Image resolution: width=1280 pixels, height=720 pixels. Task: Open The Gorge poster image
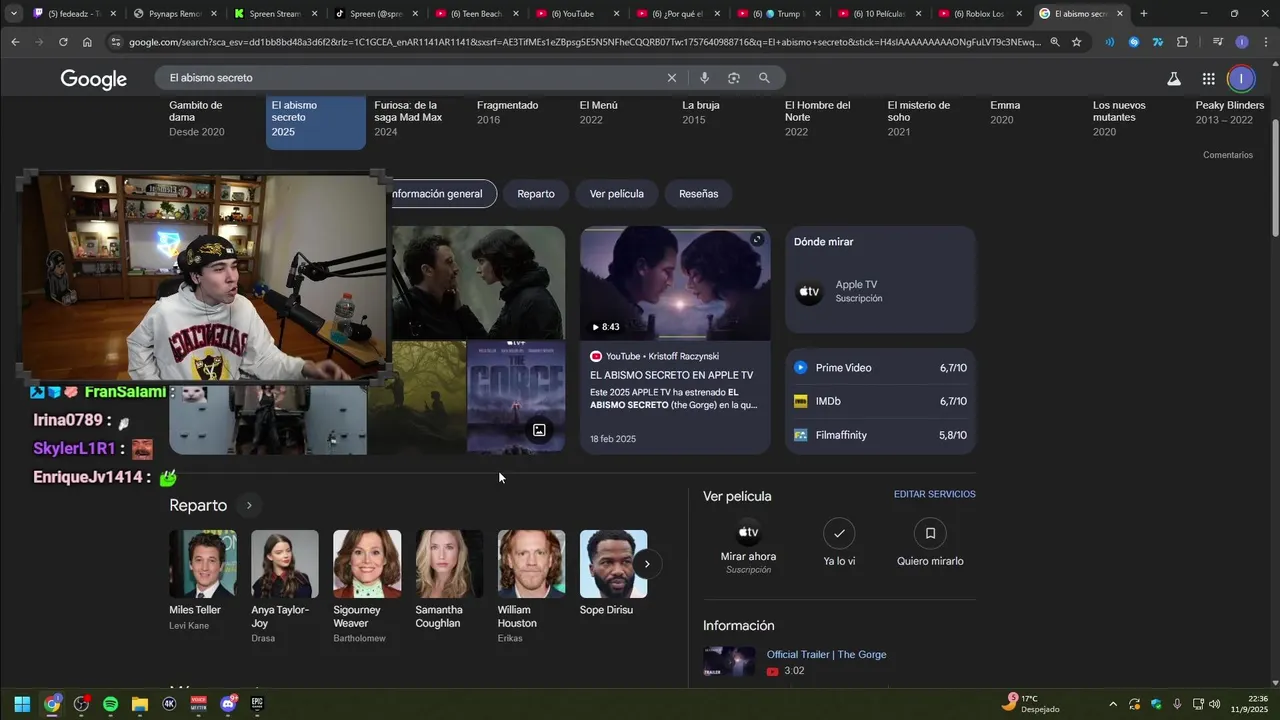[516, 397]
